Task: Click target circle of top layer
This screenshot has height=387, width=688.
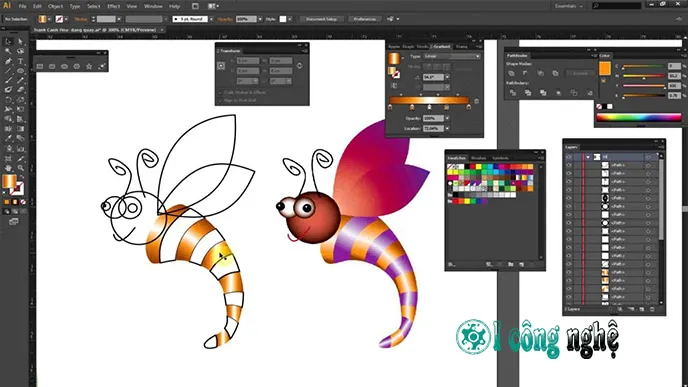Action: point(648,157)
